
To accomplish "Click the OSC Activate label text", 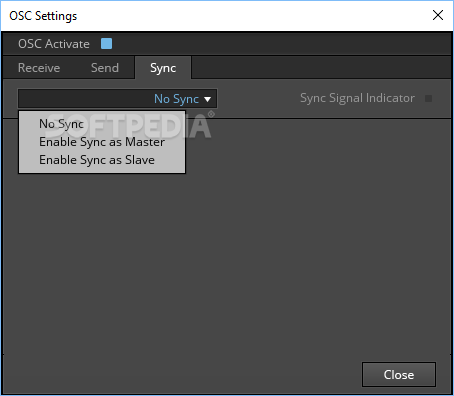I will (54, 44).
